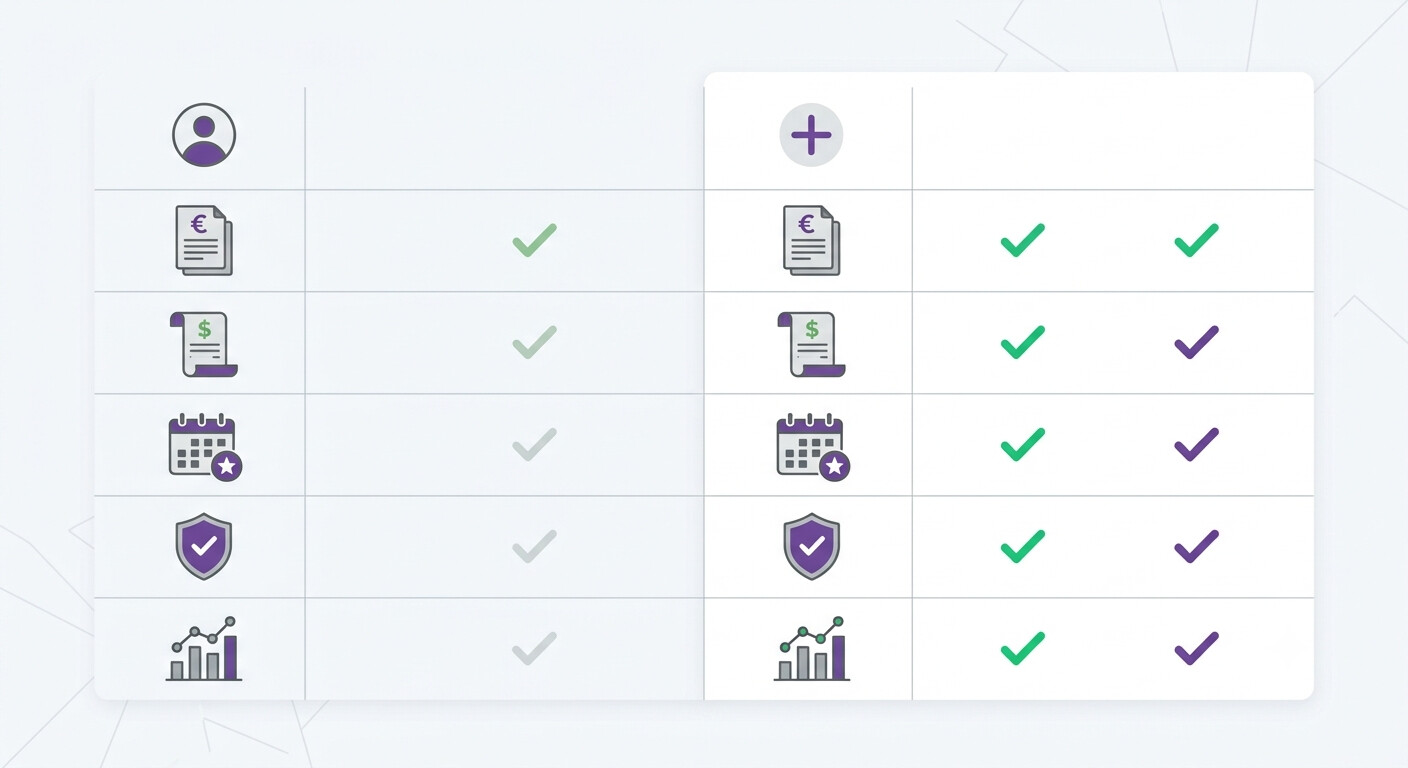Toggle the second green checkmark in the right euro invoice row
The height and width of the screenshot is (768, 1408).
tap(1196, 240)
